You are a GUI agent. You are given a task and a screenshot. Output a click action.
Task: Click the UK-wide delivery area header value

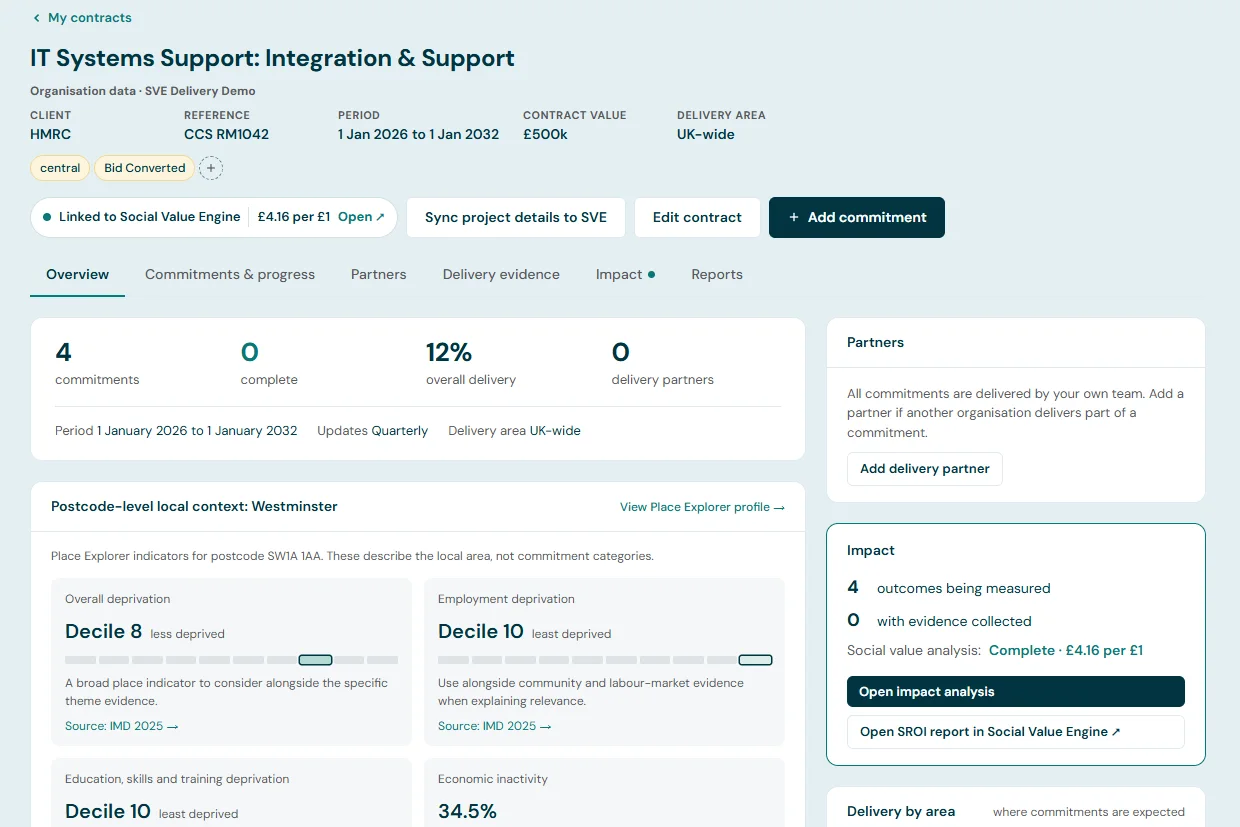[706, 134]
